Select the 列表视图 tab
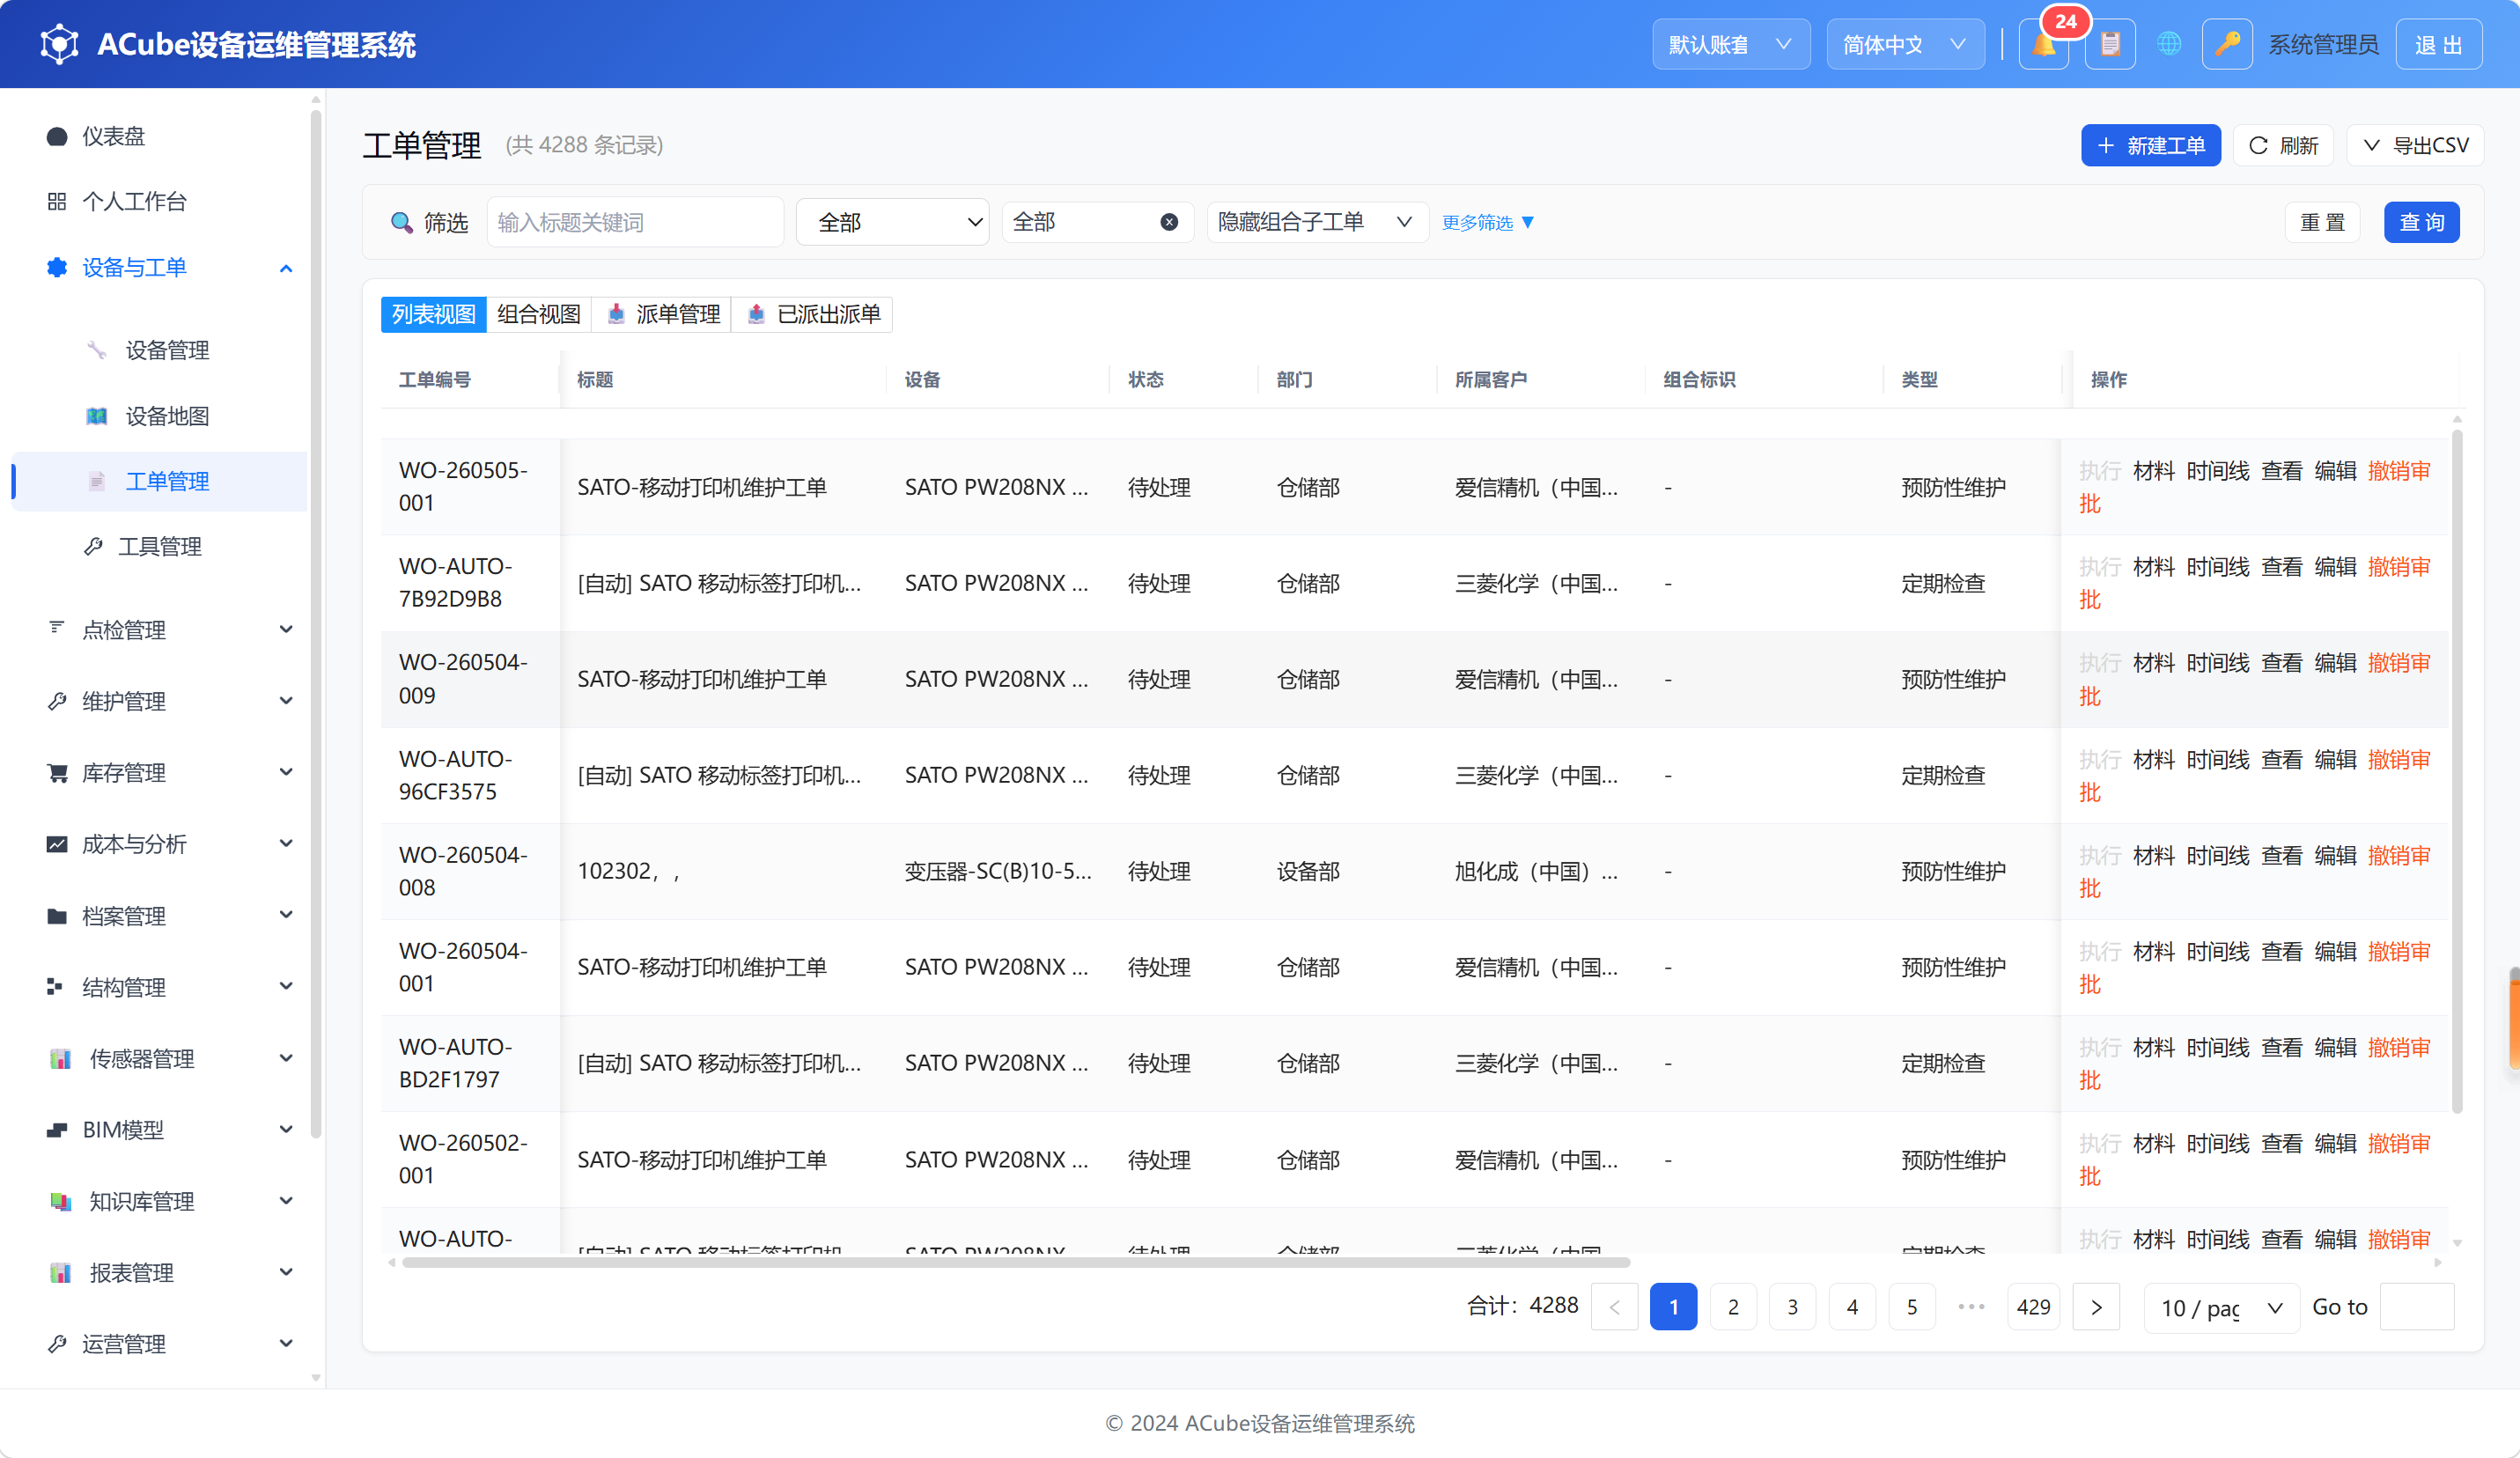 (433, 314)
